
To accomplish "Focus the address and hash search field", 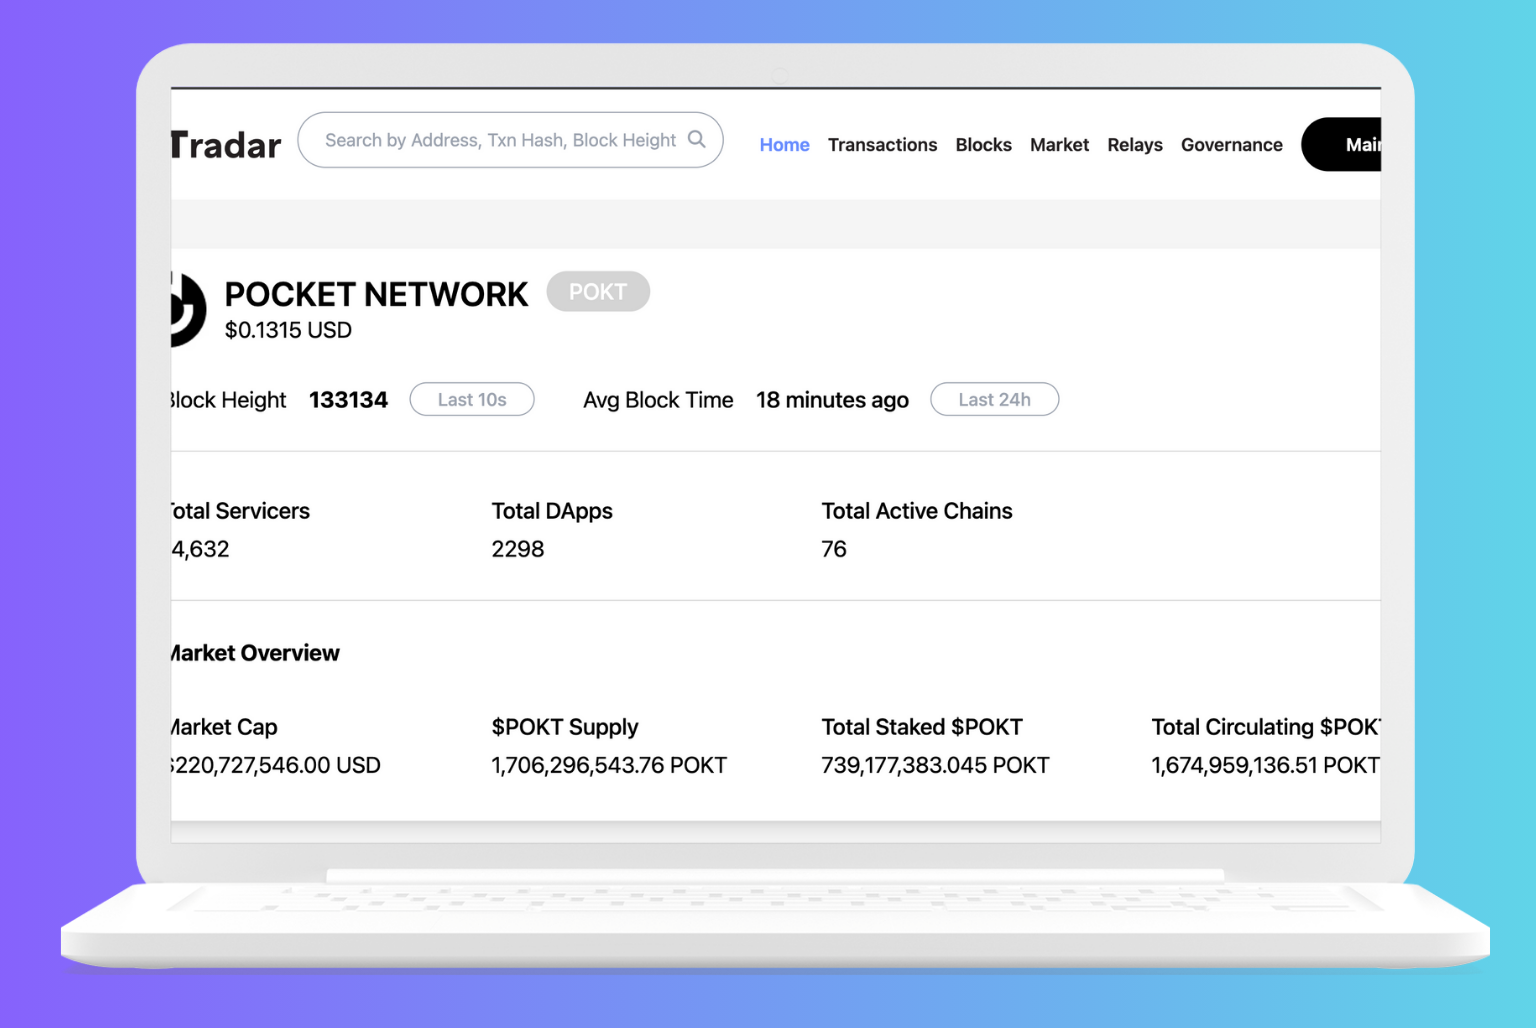I will tap(510, 140).
